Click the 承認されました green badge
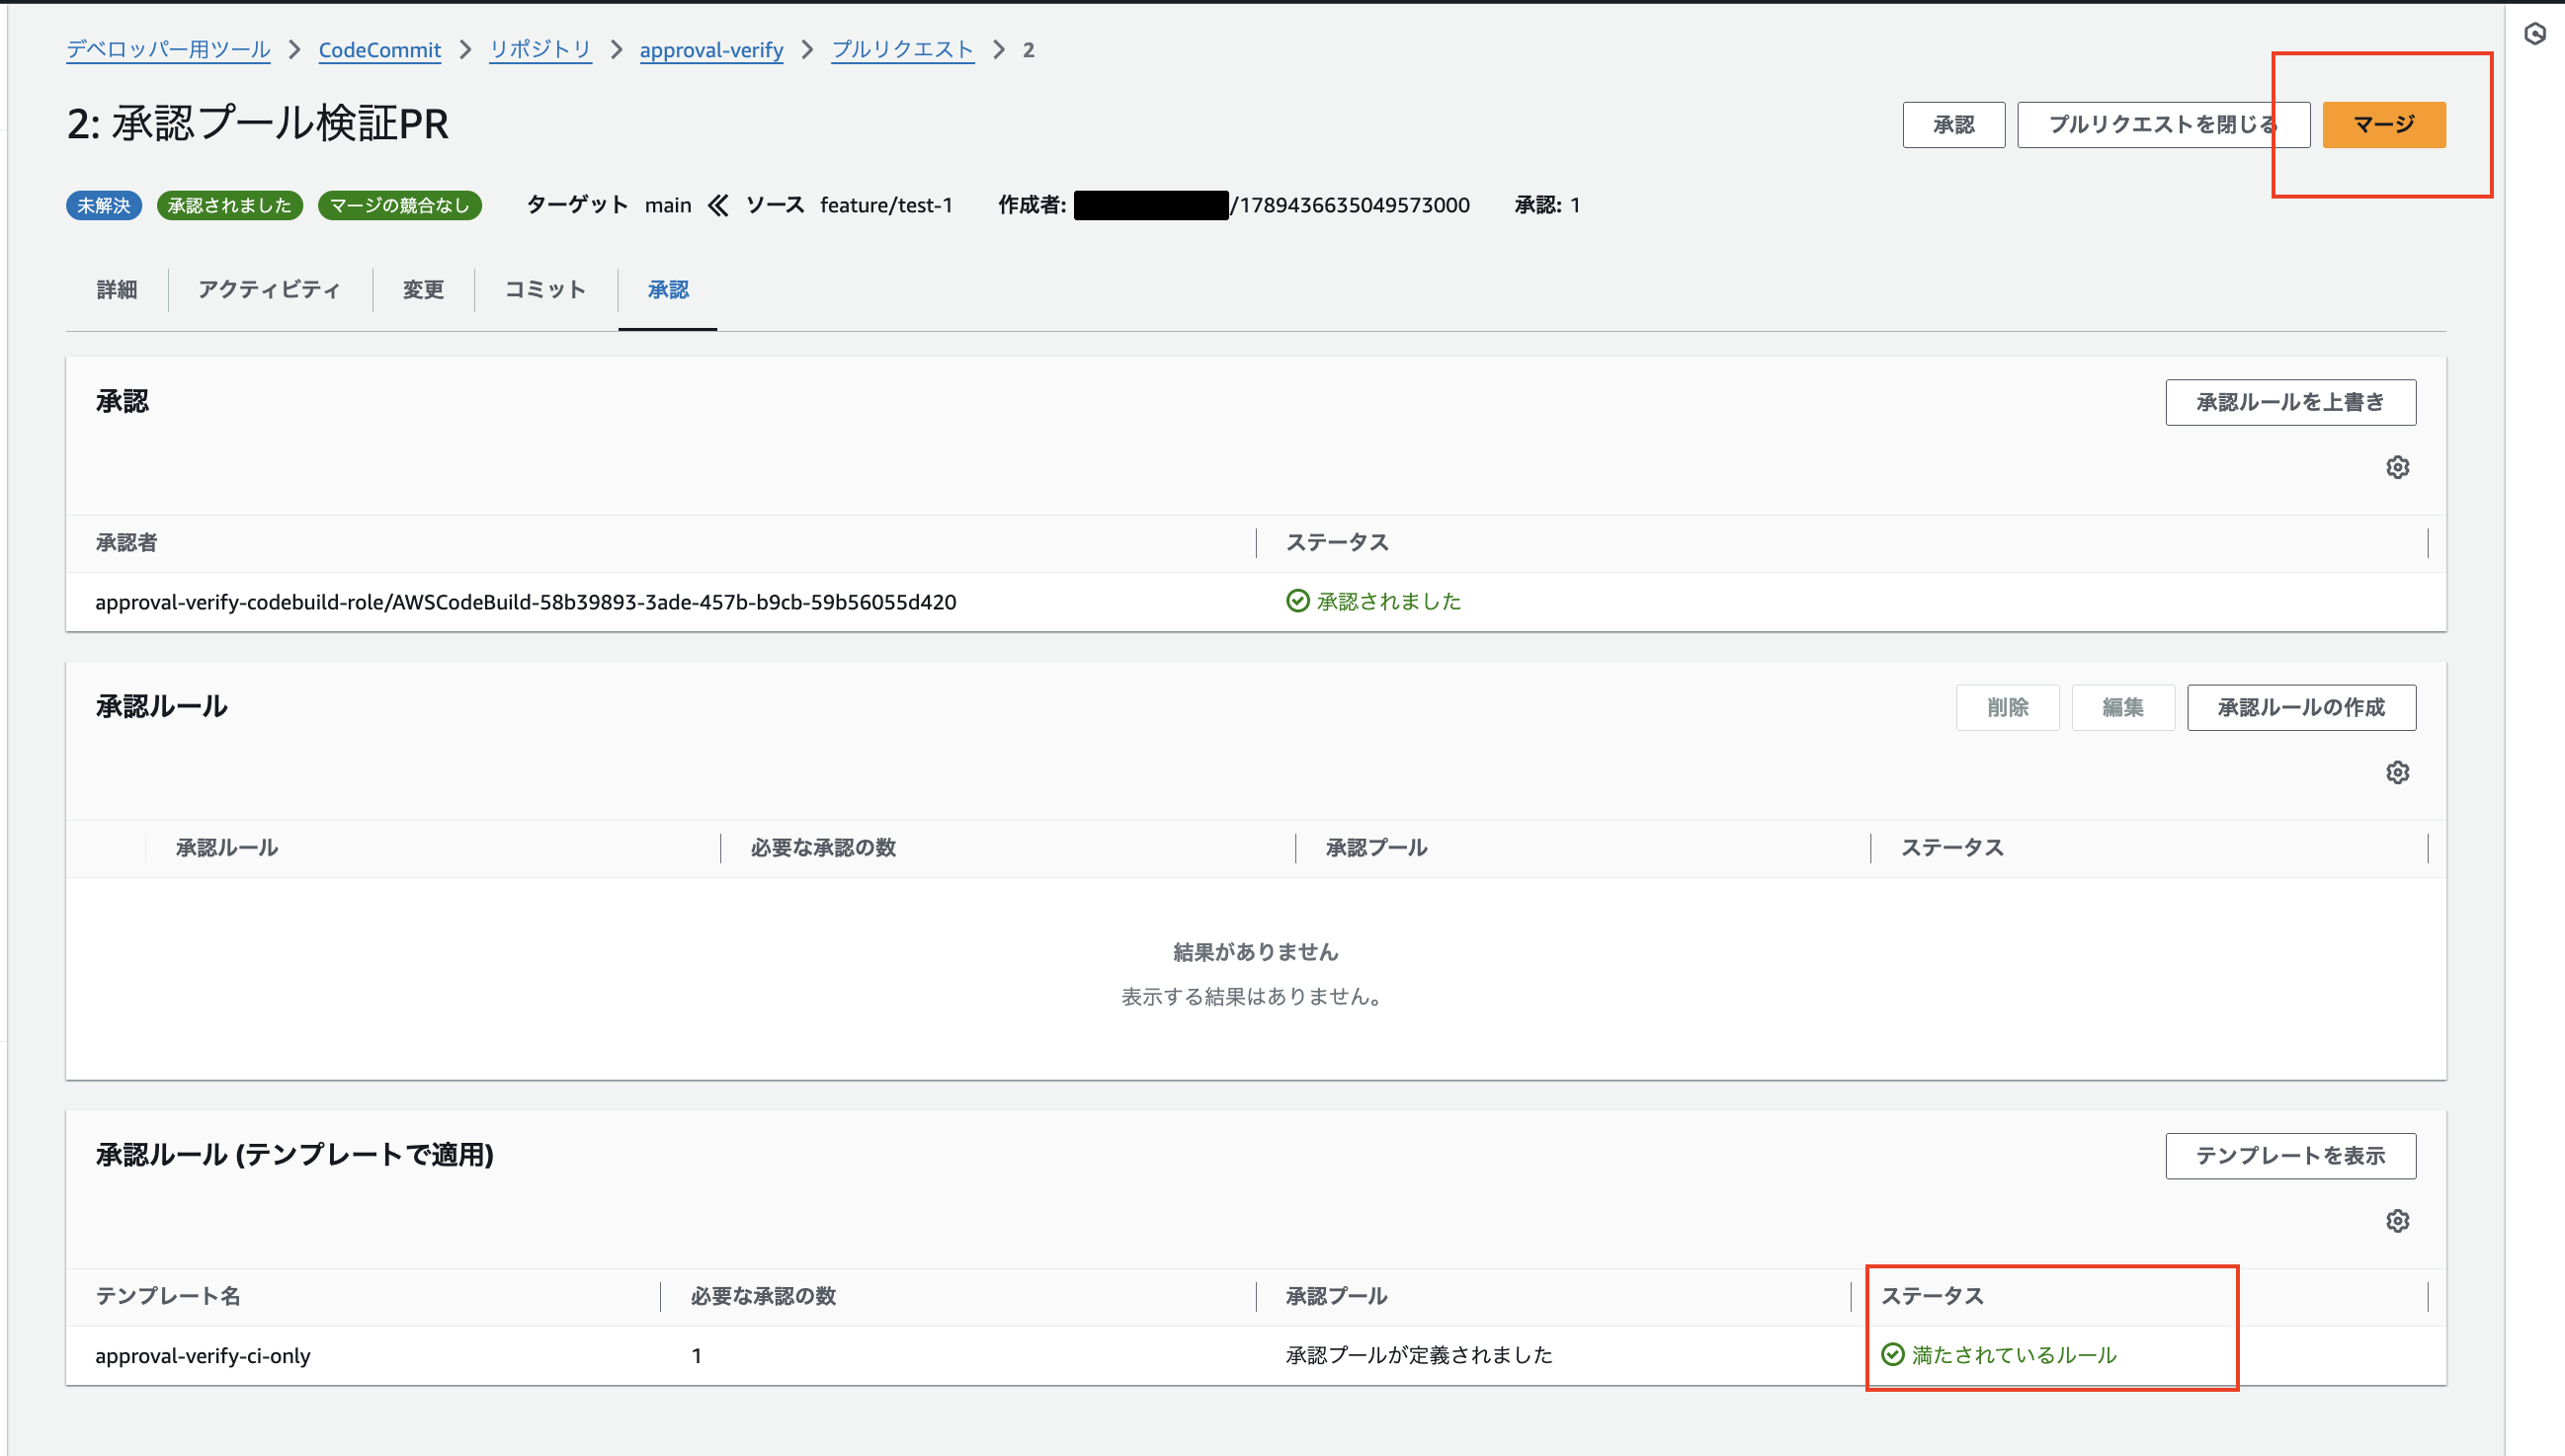2565x1456 pixels. (230, 205)
